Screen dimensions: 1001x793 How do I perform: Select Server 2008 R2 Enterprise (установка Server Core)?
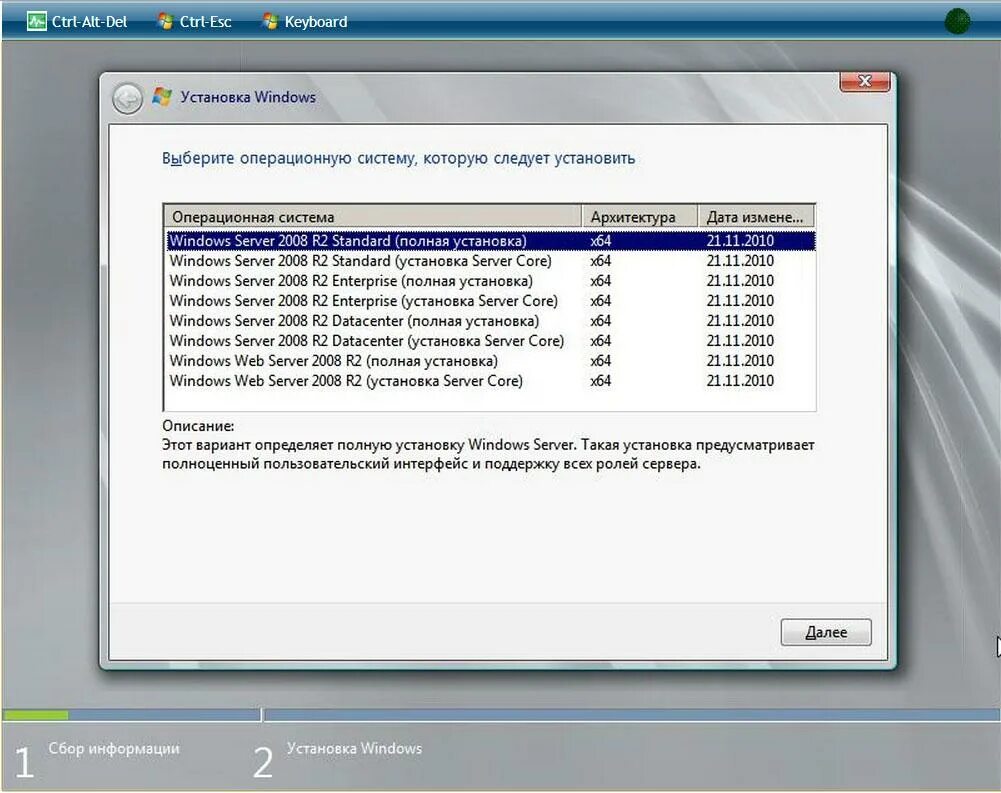[x=490, y=301]
